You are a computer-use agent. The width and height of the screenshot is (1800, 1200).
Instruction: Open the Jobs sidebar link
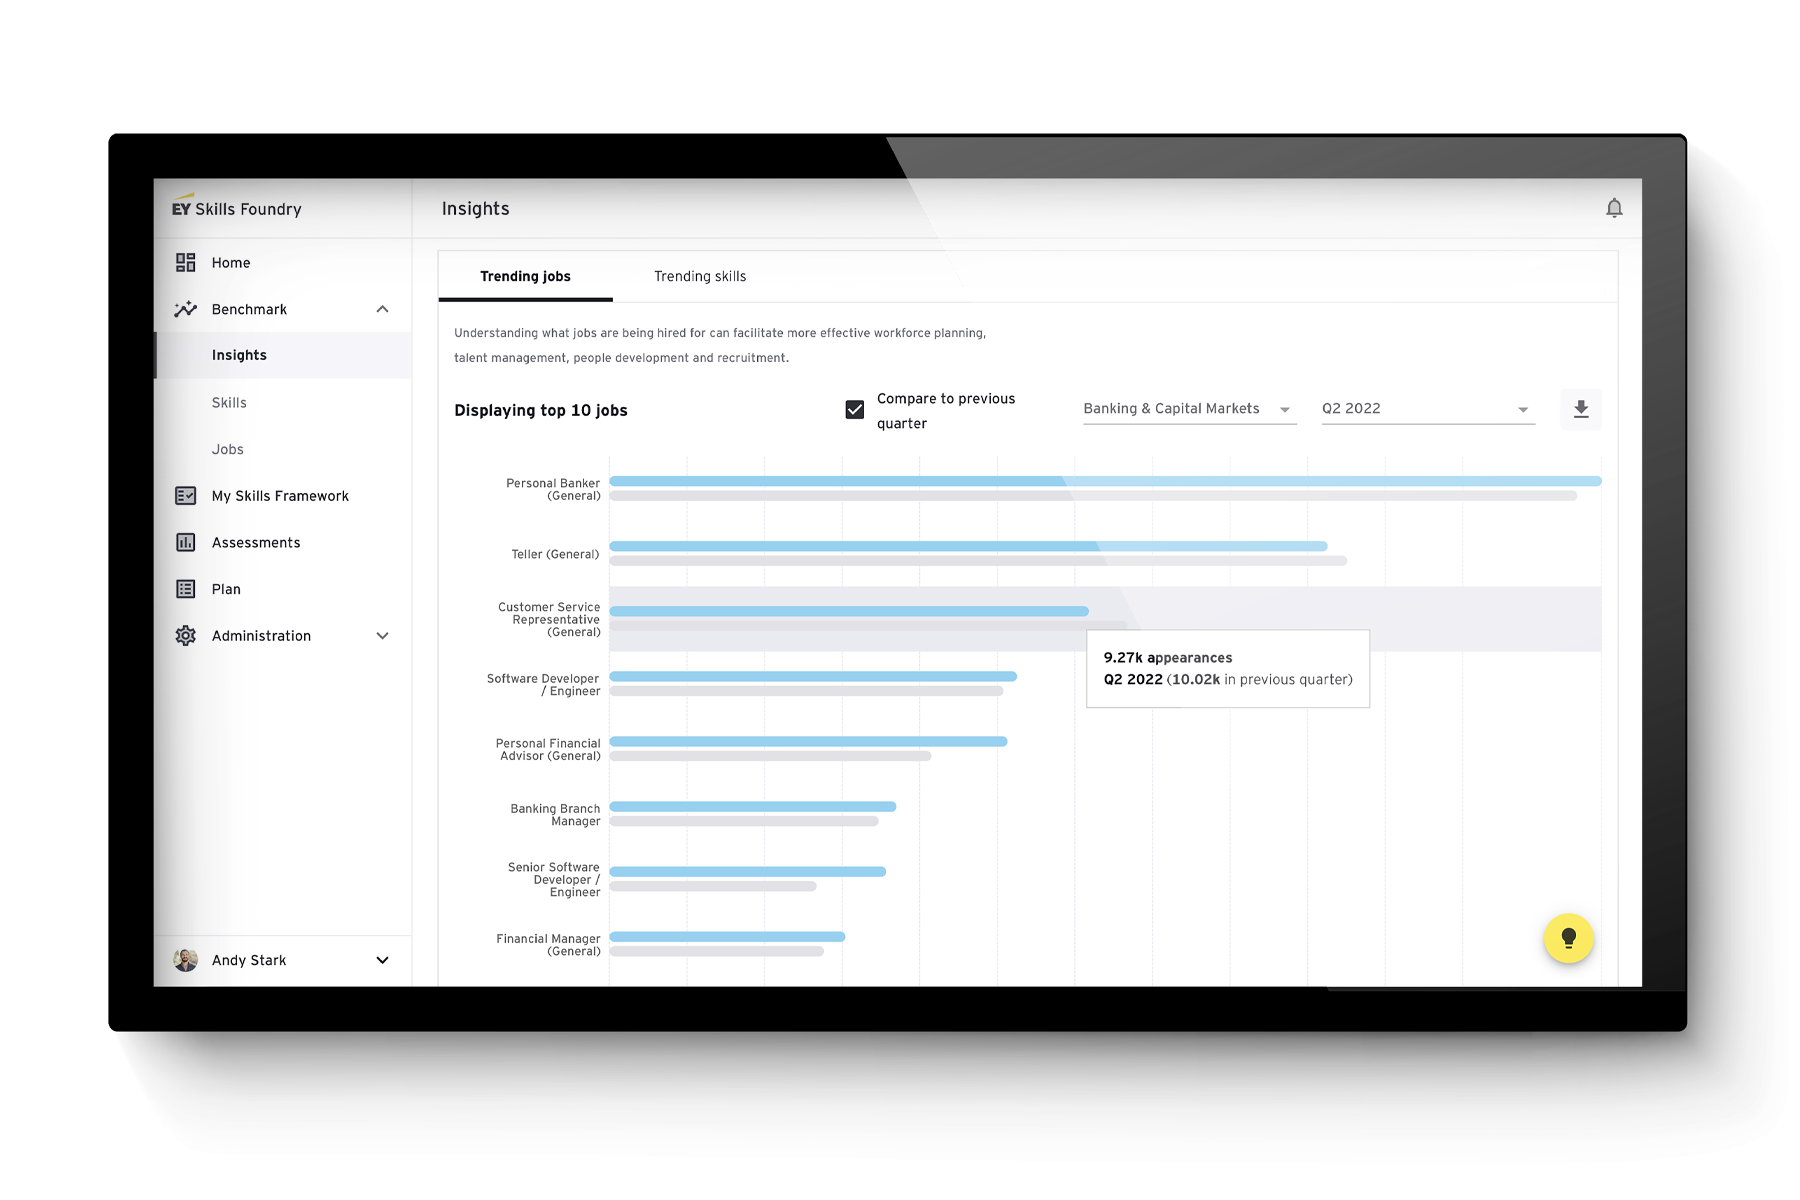(228, 450)
